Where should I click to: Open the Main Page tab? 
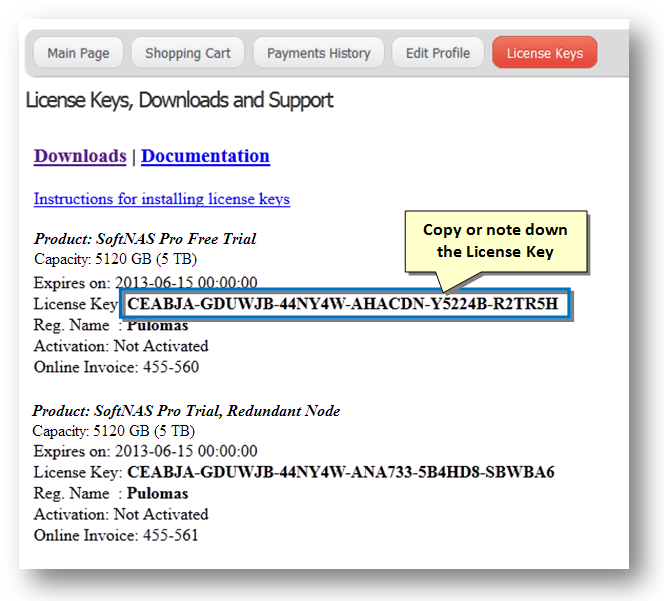78,53
